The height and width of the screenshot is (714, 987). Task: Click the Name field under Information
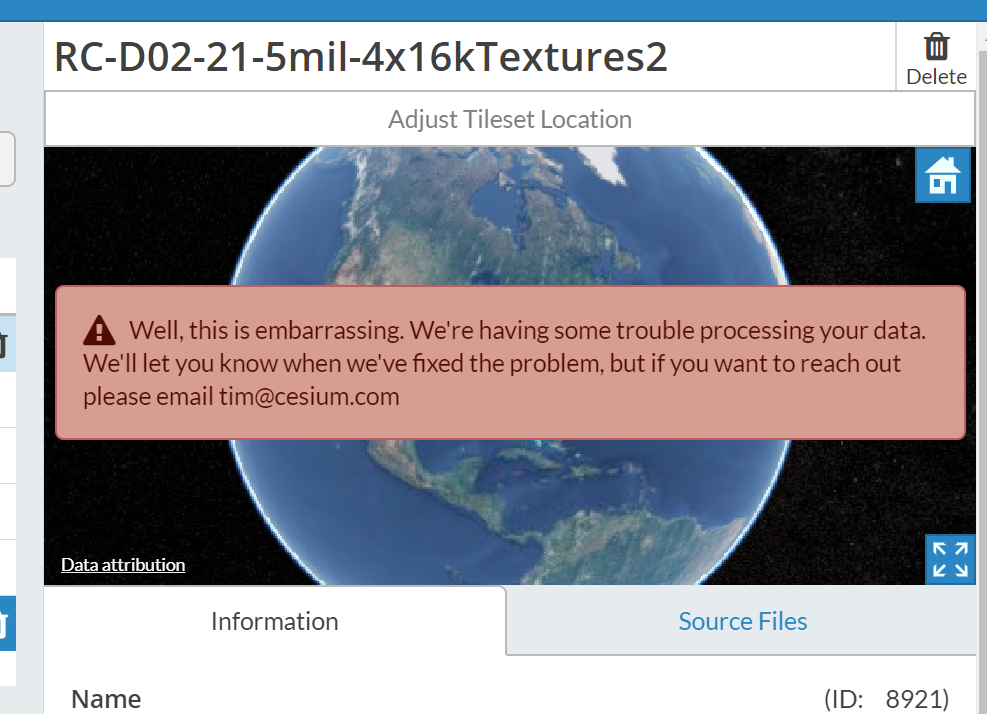(x=105, y=698)
